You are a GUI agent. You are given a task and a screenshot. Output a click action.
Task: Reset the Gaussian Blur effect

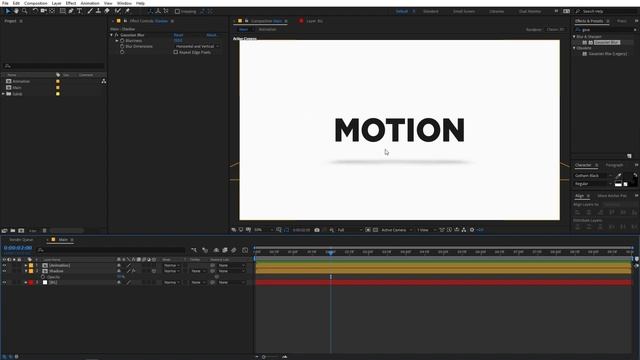pos(178,35)
